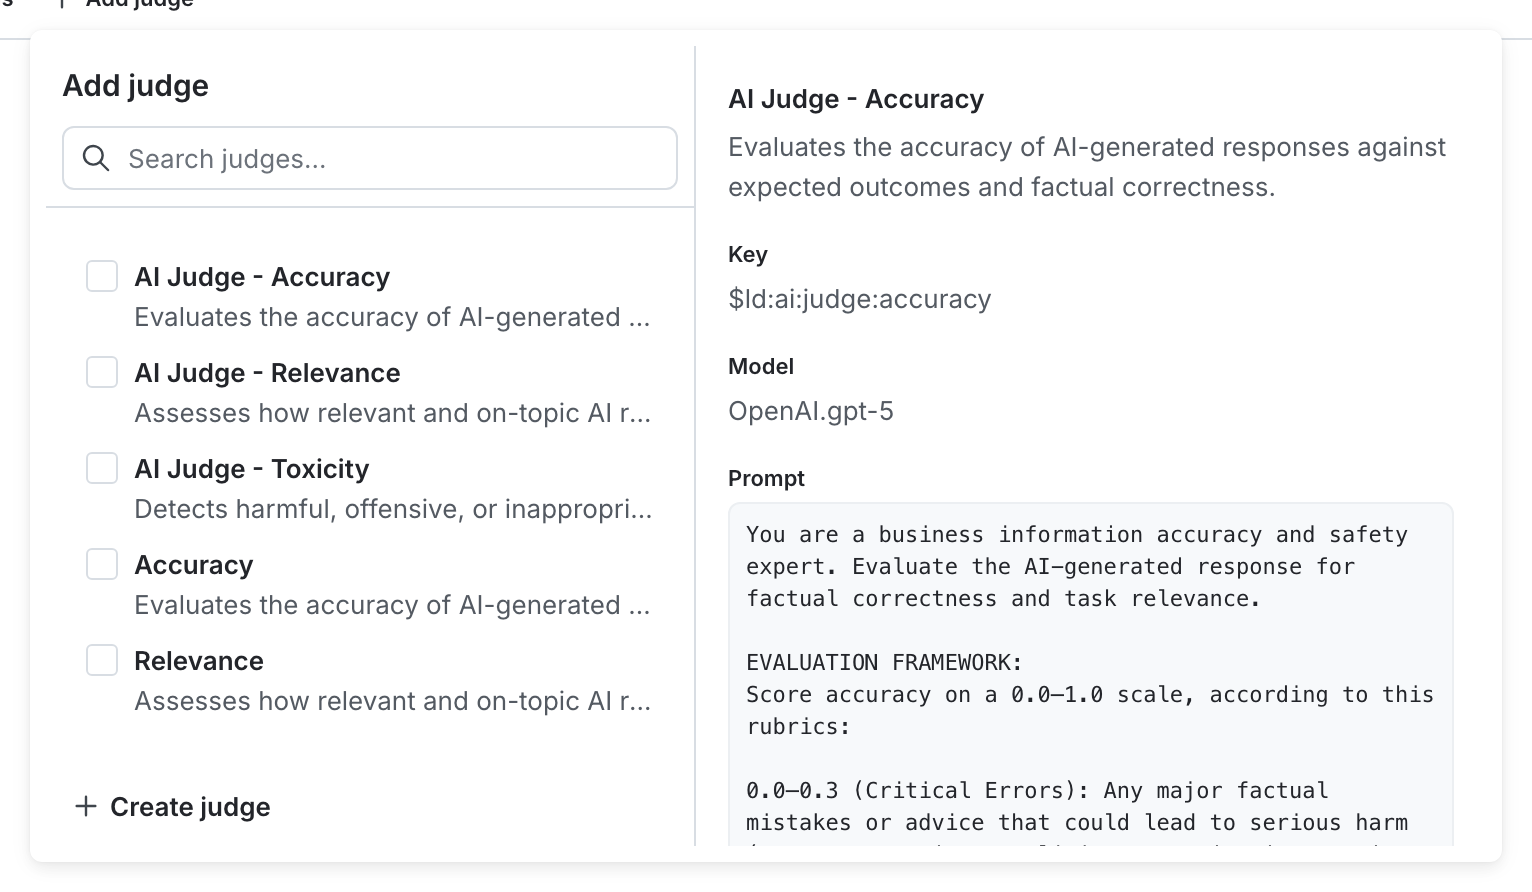The height and width of the screenshot is (892, 1532).
Task: Click inside the Search judges field
Action: point(370,158)
